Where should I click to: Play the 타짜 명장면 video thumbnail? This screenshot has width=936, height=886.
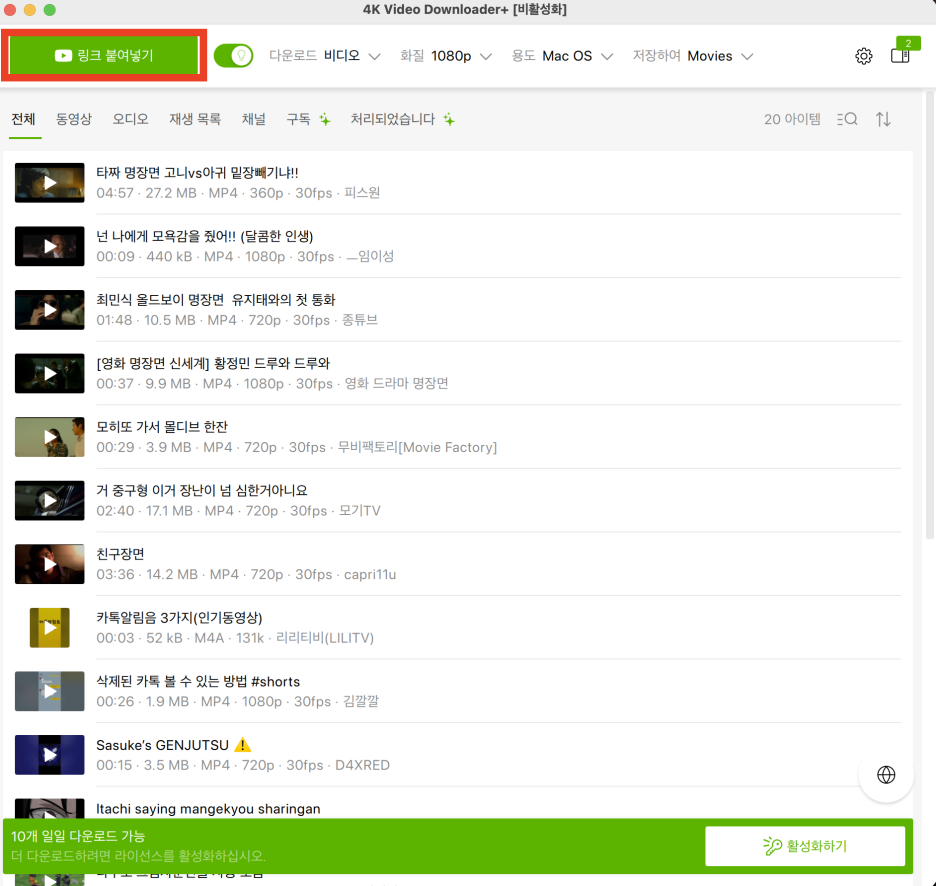pos(50,183)
